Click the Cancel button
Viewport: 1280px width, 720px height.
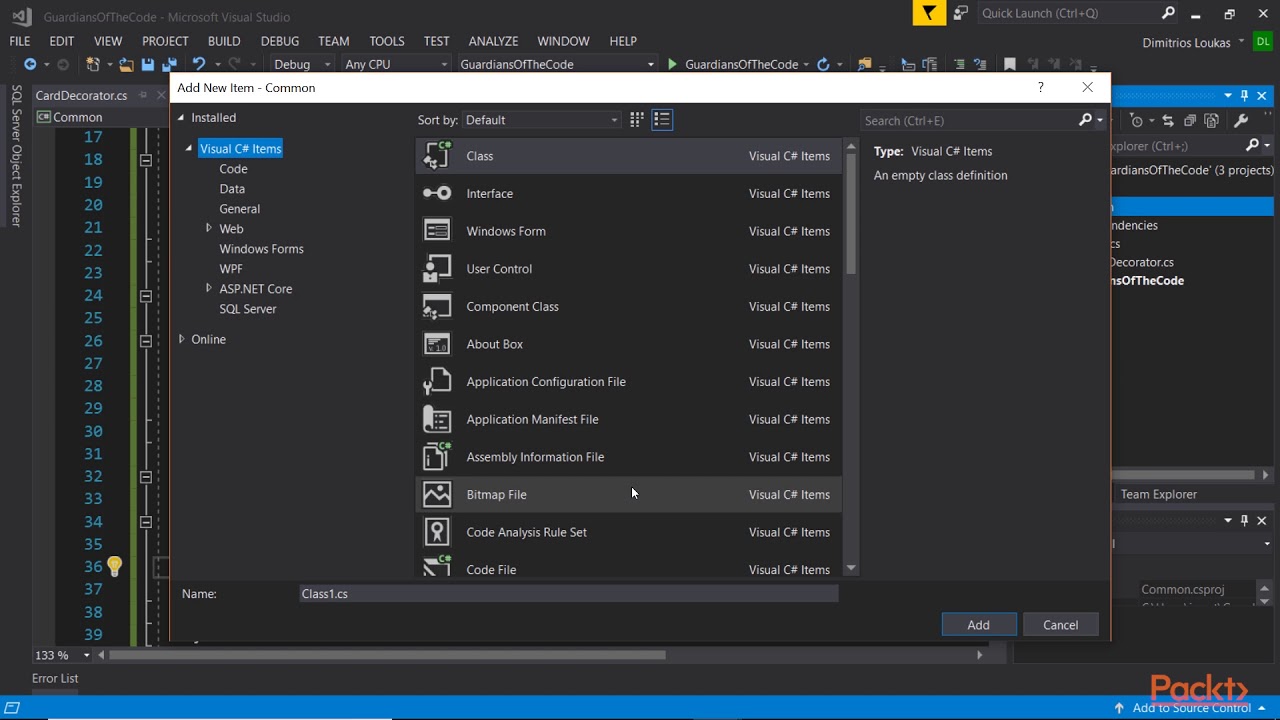click(1061, 625)
